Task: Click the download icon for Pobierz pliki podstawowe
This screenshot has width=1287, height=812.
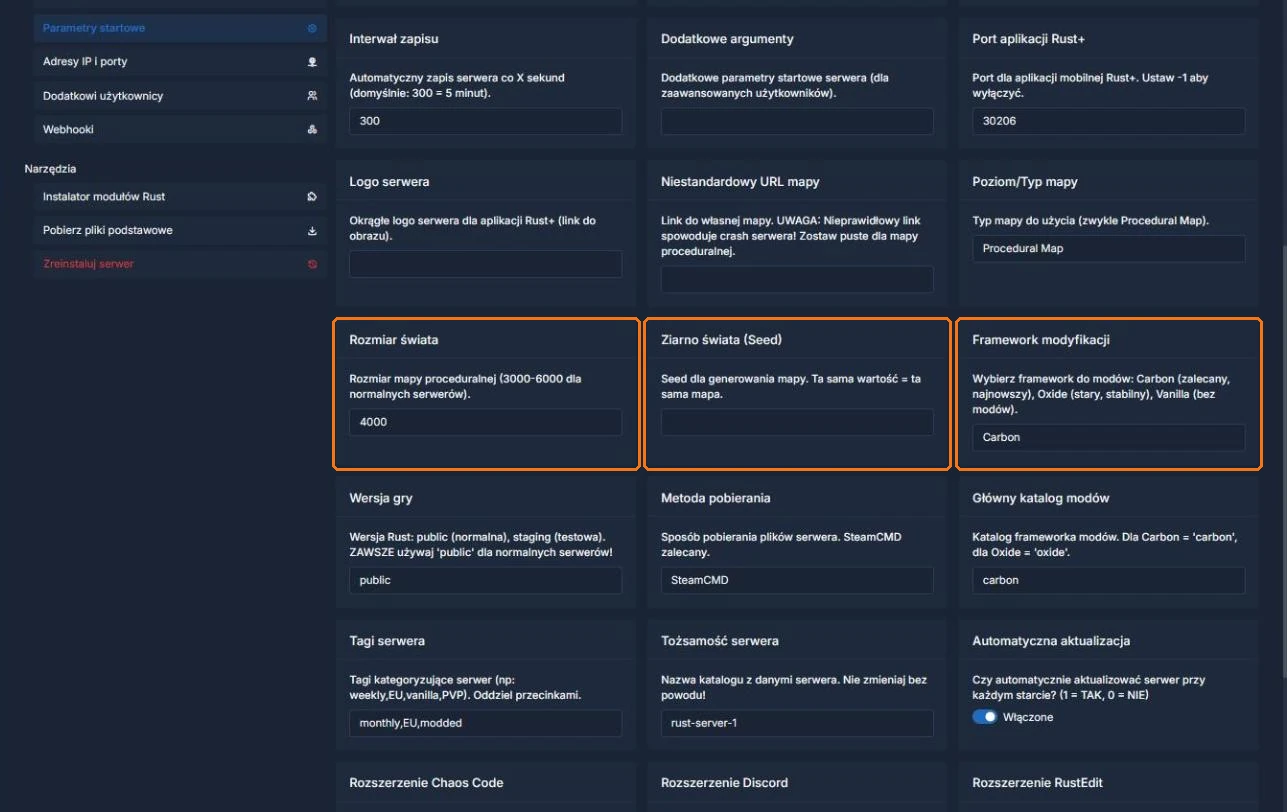Action: pos(312,231)
